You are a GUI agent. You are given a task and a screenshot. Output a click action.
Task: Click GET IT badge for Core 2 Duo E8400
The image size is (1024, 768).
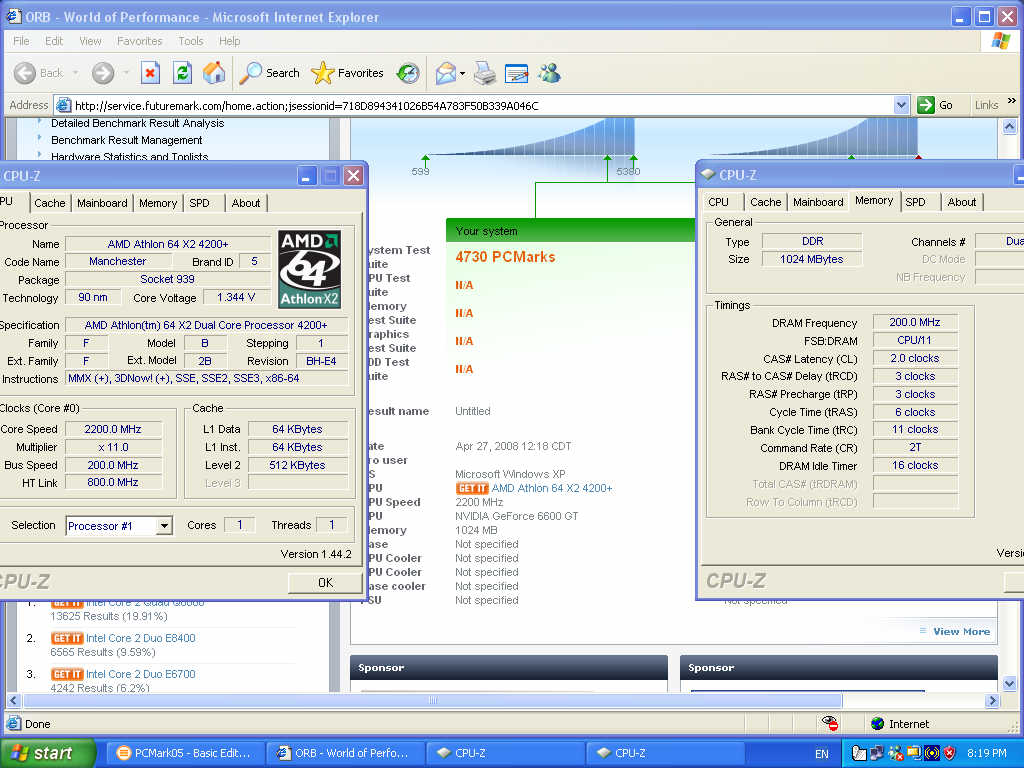[67, 638]
